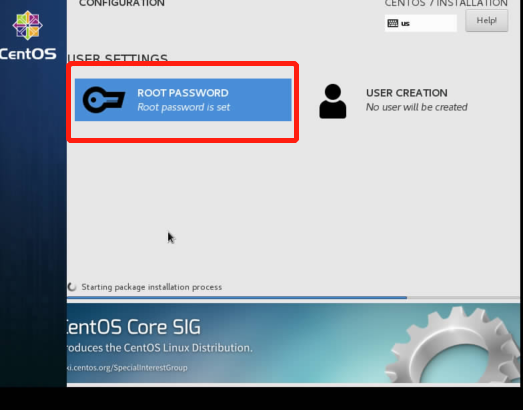The height and width of the screenshot is (410, 523).
Task: Click the 'Root password is set' text
Action: coord(183,107)
